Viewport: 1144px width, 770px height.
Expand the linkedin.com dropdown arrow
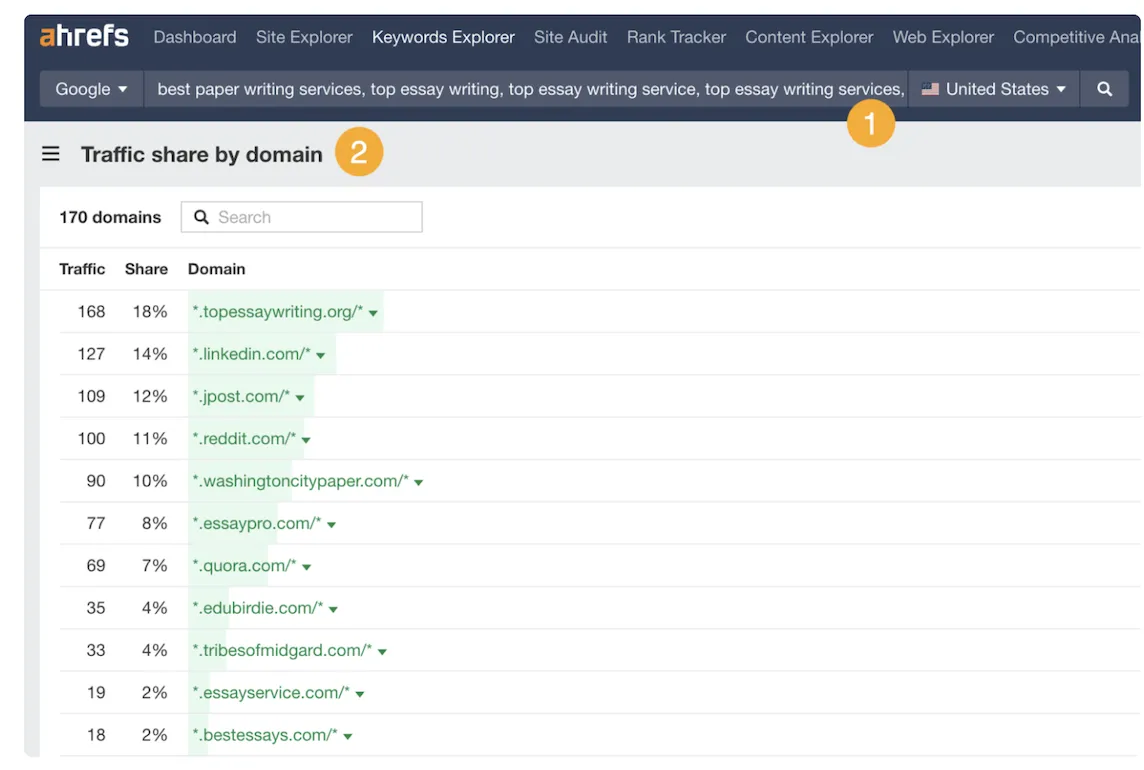pos(320,355)
